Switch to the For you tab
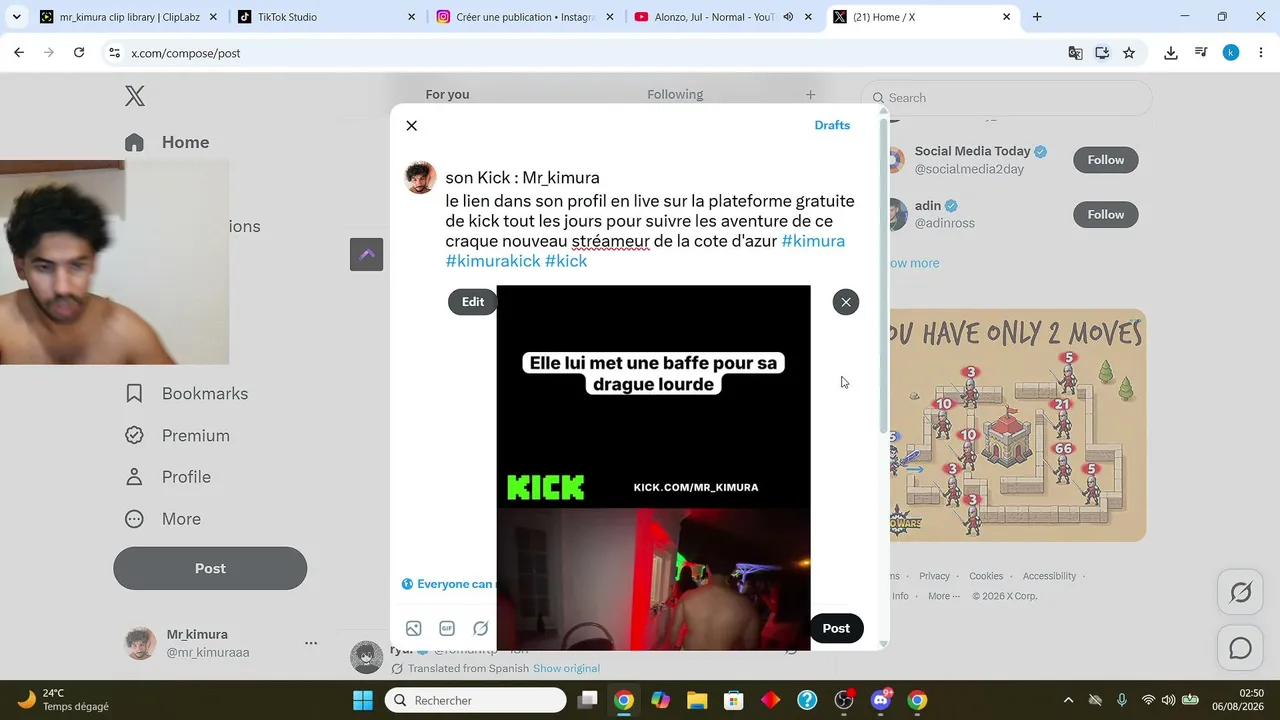This screenshot has height=720, width=1280. [447, 95]
